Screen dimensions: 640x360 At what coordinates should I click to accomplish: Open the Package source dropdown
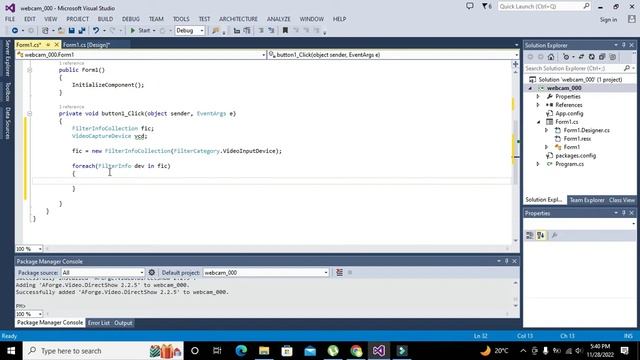[x=103, y=273]
